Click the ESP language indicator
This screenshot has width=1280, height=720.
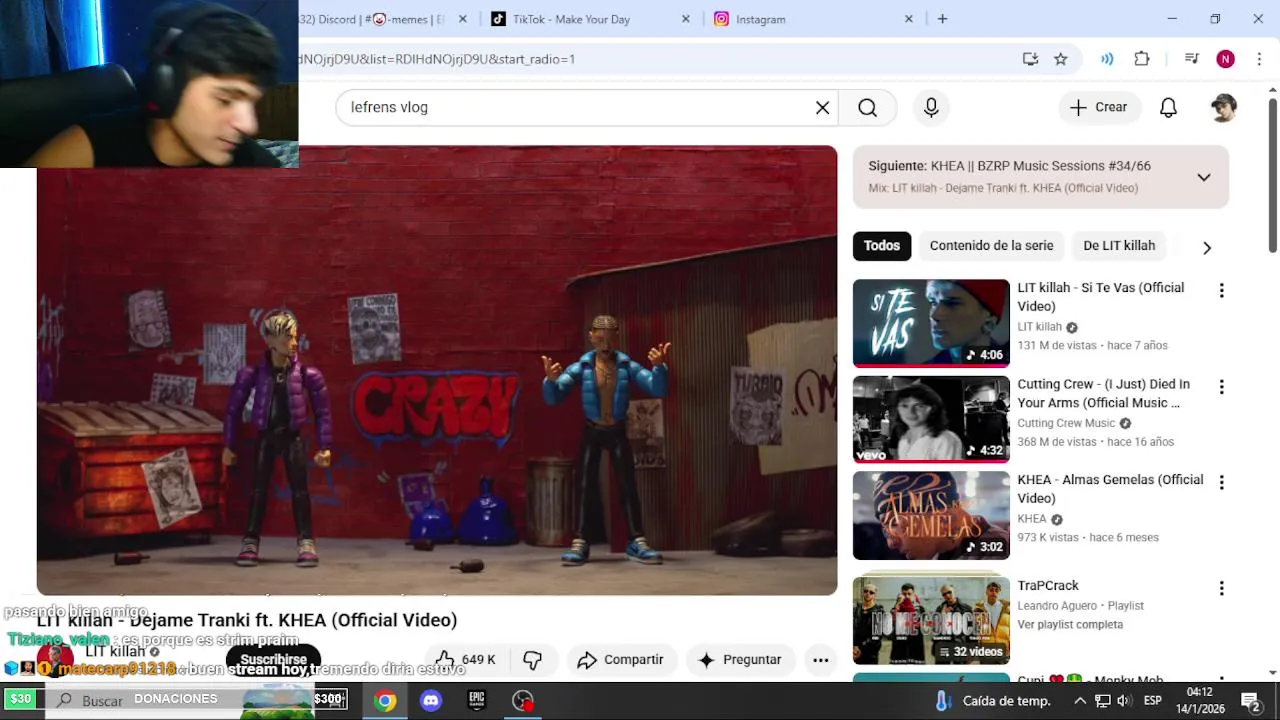click(1152, 701)
